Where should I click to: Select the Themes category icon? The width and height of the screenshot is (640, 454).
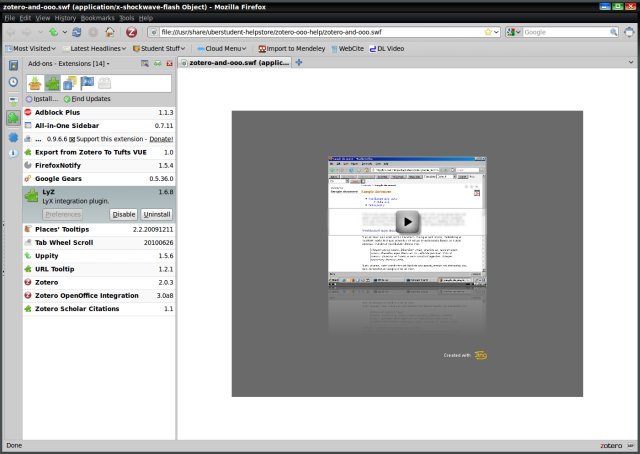tap(70, 83)
